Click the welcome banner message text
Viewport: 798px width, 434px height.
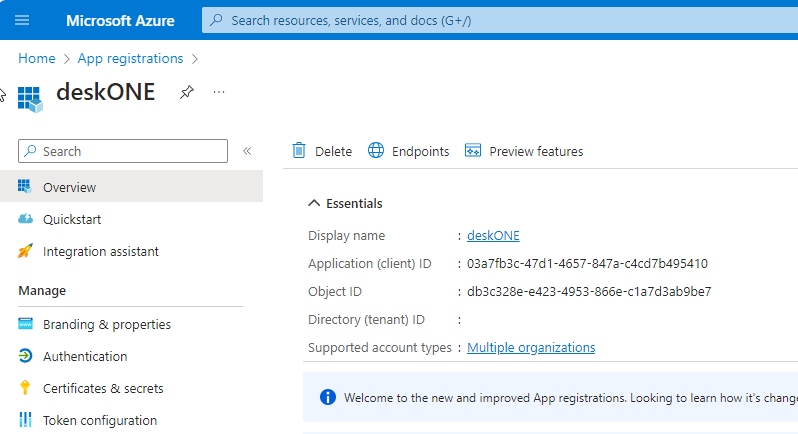571,397
